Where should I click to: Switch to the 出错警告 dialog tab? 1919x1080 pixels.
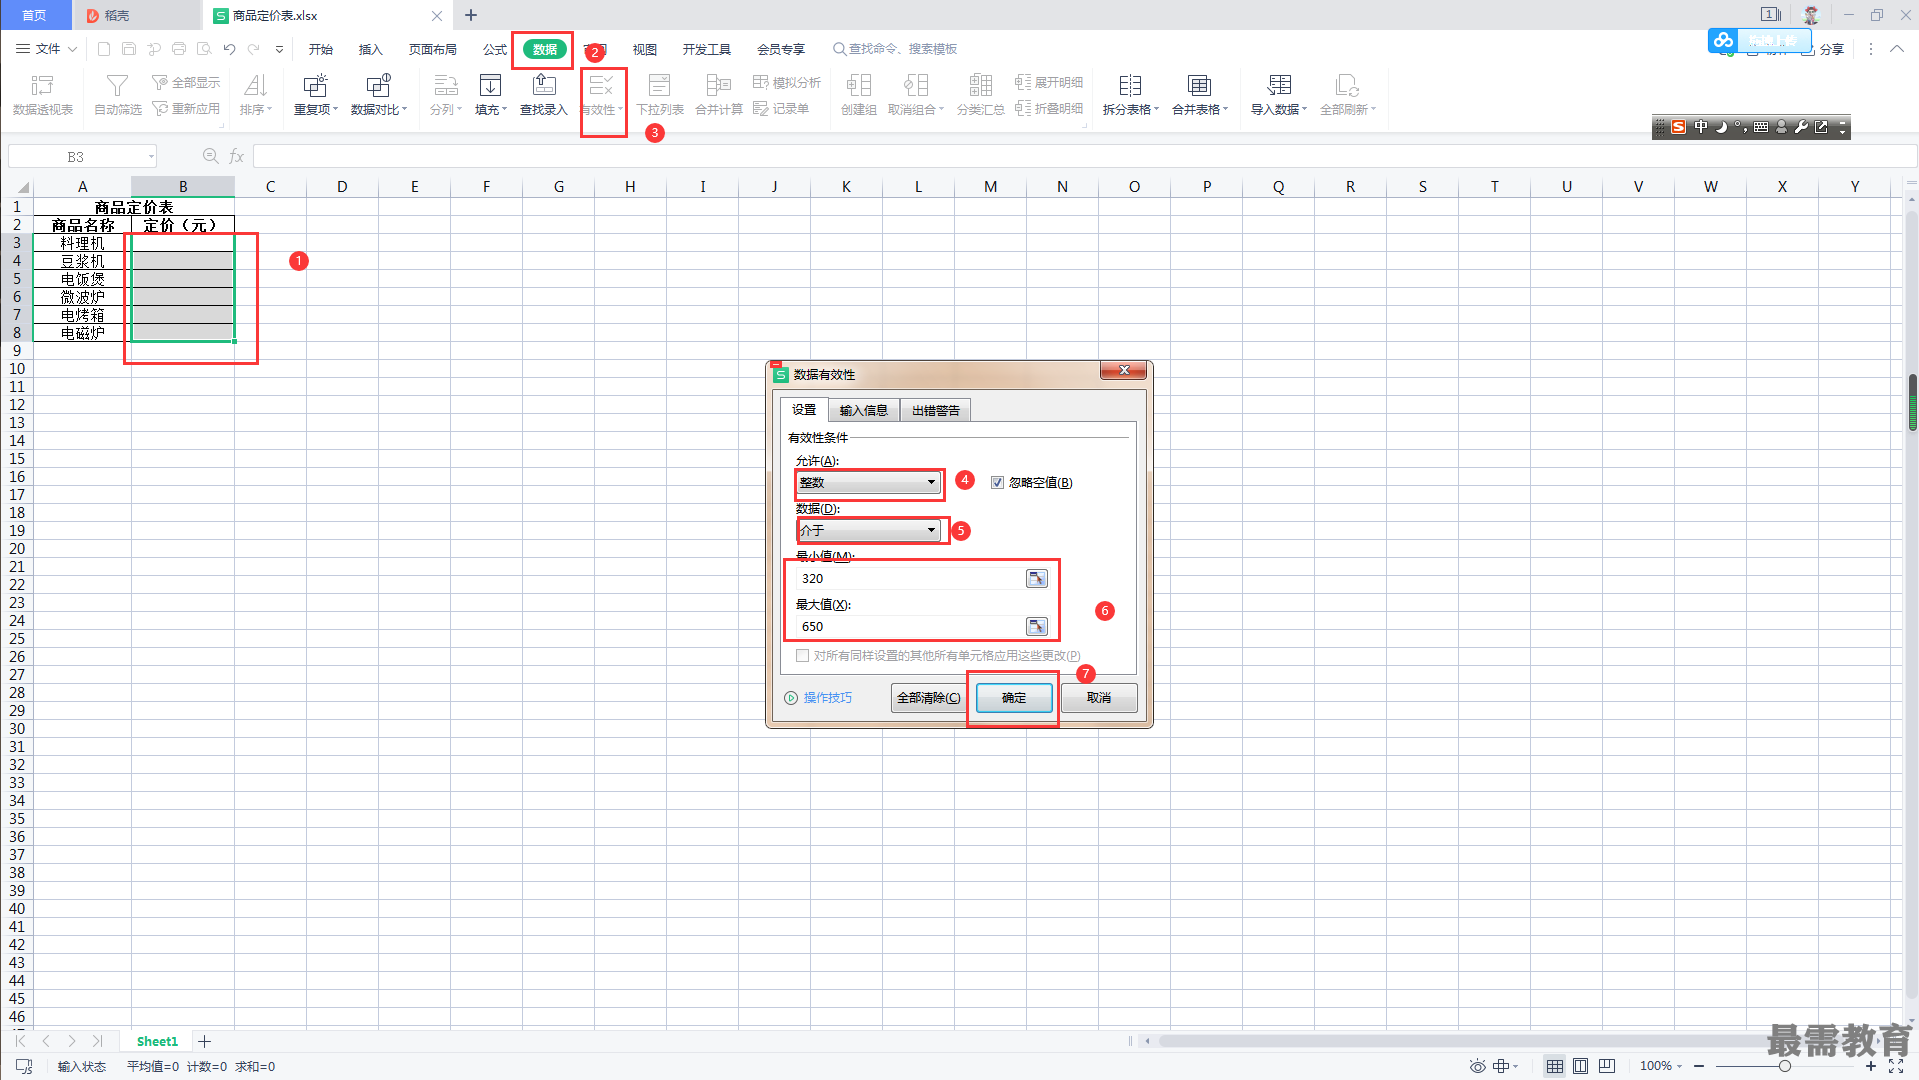[936, 411]
